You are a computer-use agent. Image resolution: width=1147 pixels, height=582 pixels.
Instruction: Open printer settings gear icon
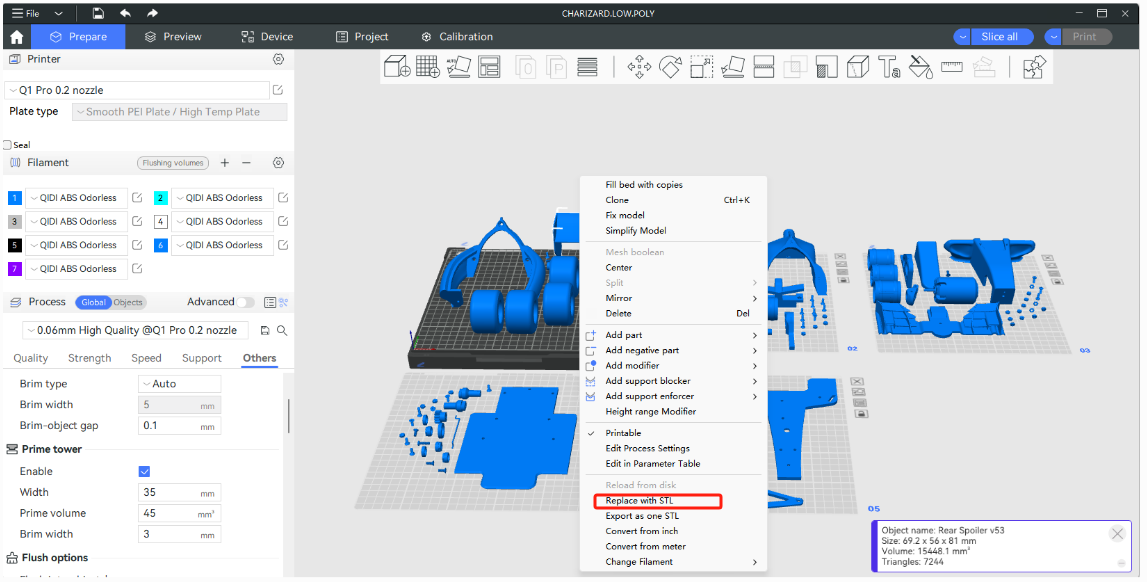point(279,60)
